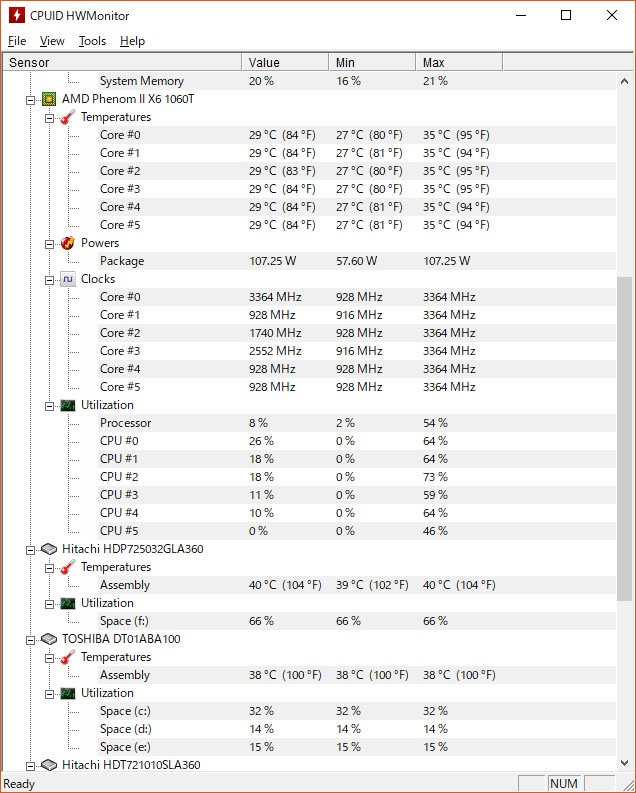Click the waveform icon next to Clocks
636x793 pixels.
click(x=68, y=279)
